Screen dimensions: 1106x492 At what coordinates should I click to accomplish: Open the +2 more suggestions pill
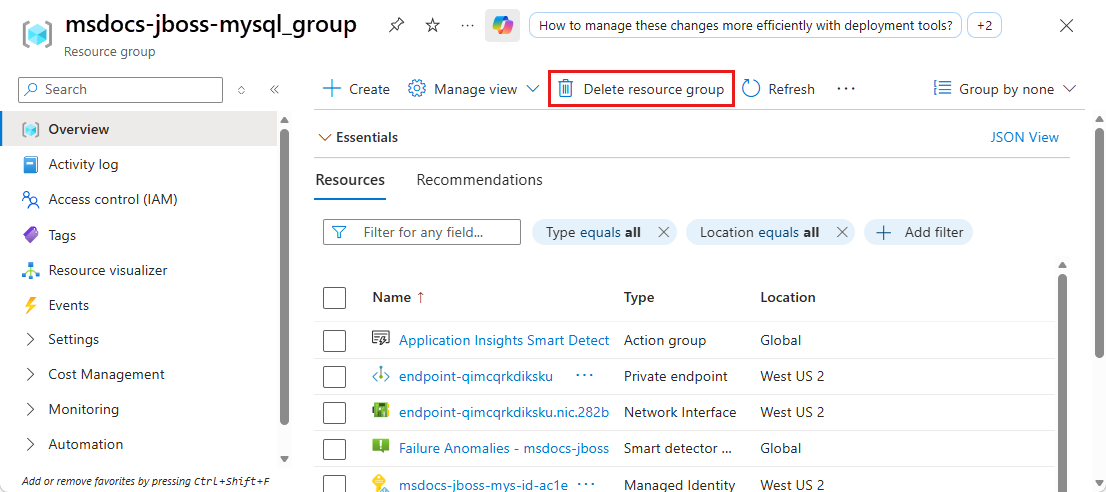[984, 26]
